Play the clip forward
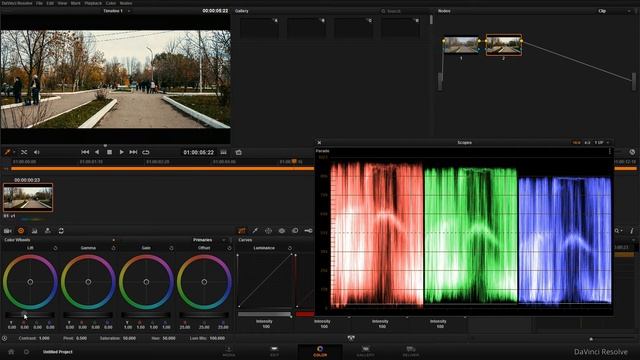The height and width of the screenshot is (360, 640). point(121,152)
